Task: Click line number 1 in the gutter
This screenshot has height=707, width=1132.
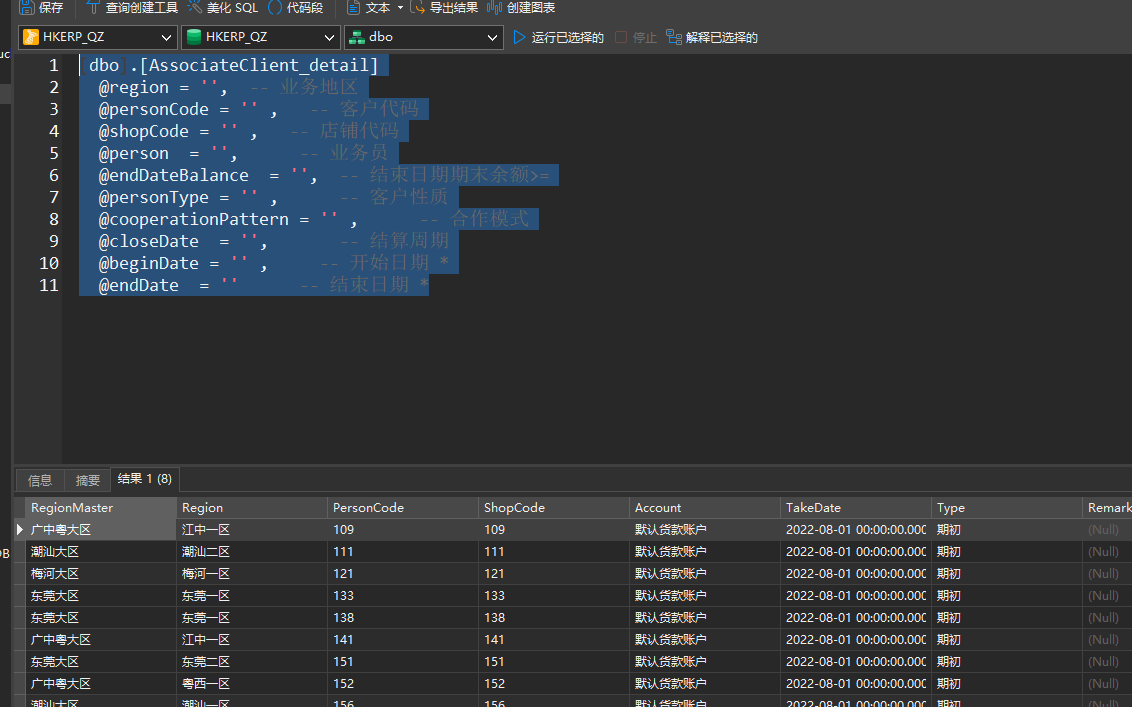Action: (x=53, y=65)
